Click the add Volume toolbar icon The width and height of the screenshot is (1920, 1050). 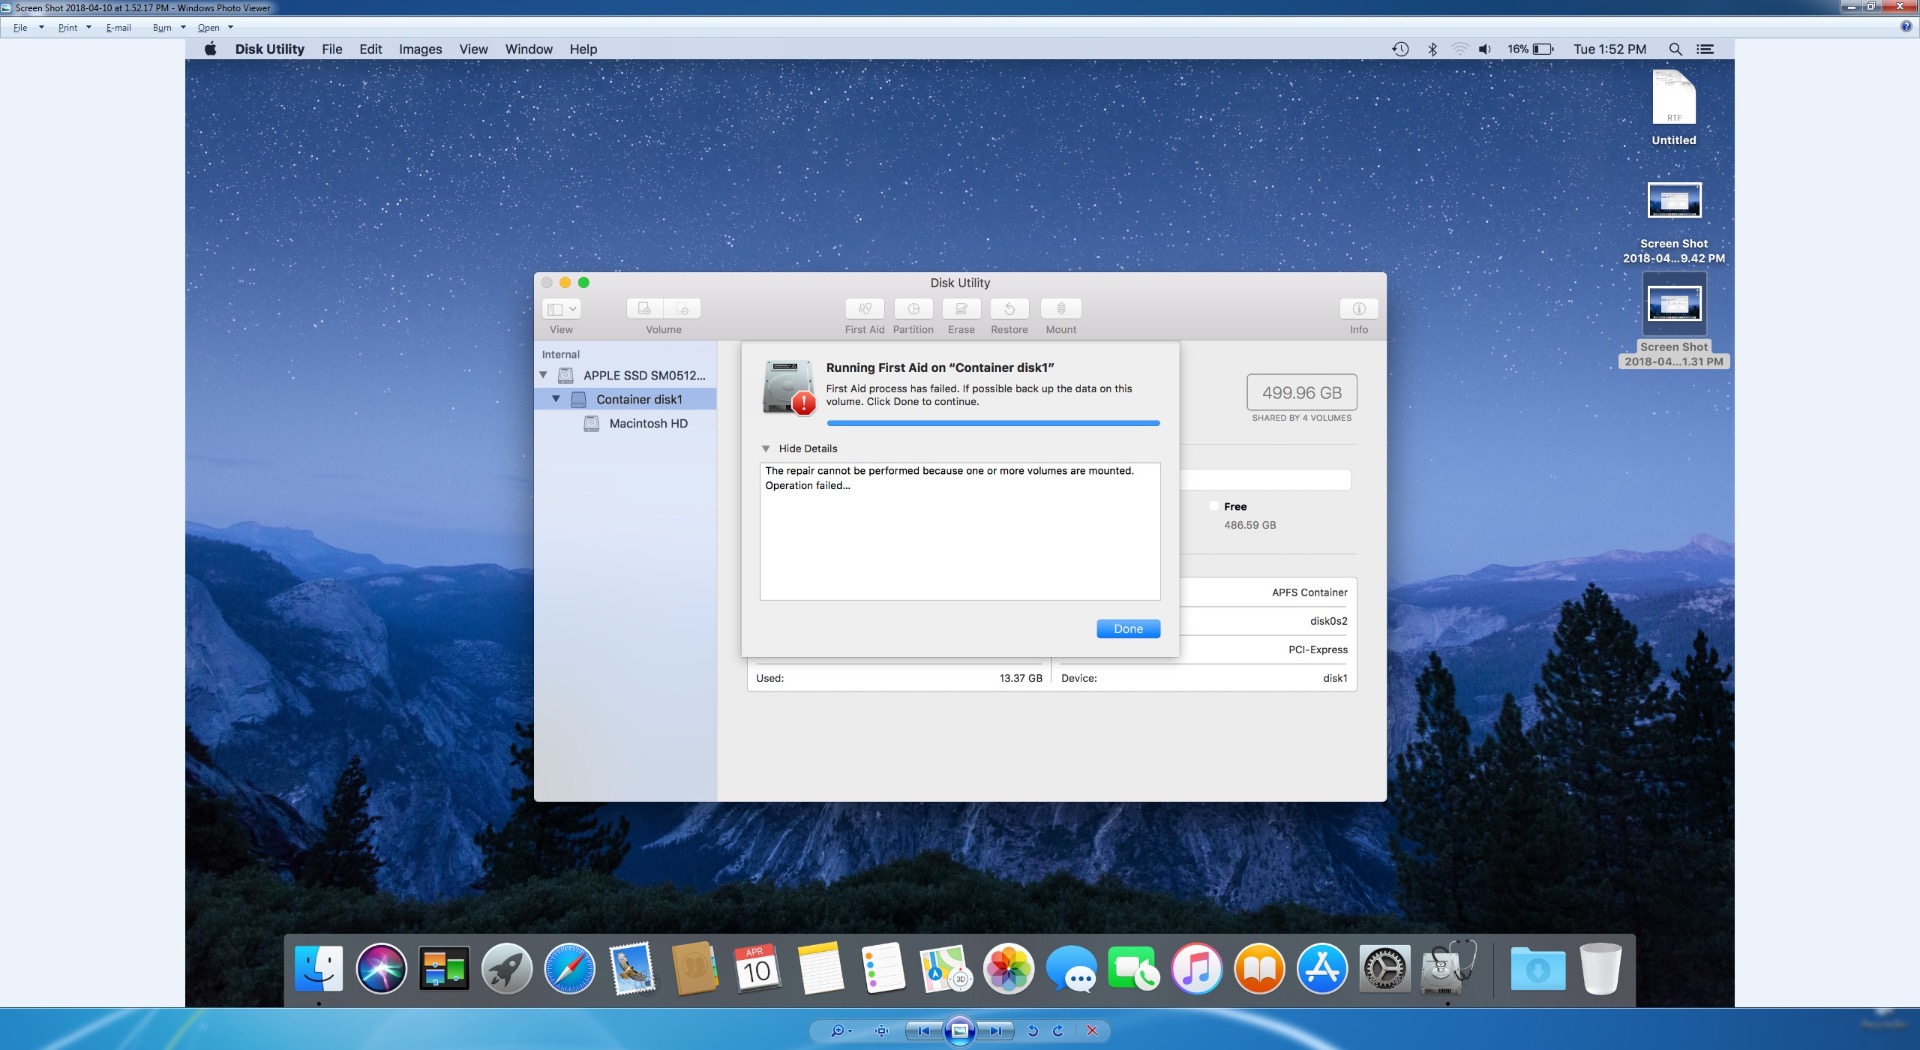(x=645, y=309)
